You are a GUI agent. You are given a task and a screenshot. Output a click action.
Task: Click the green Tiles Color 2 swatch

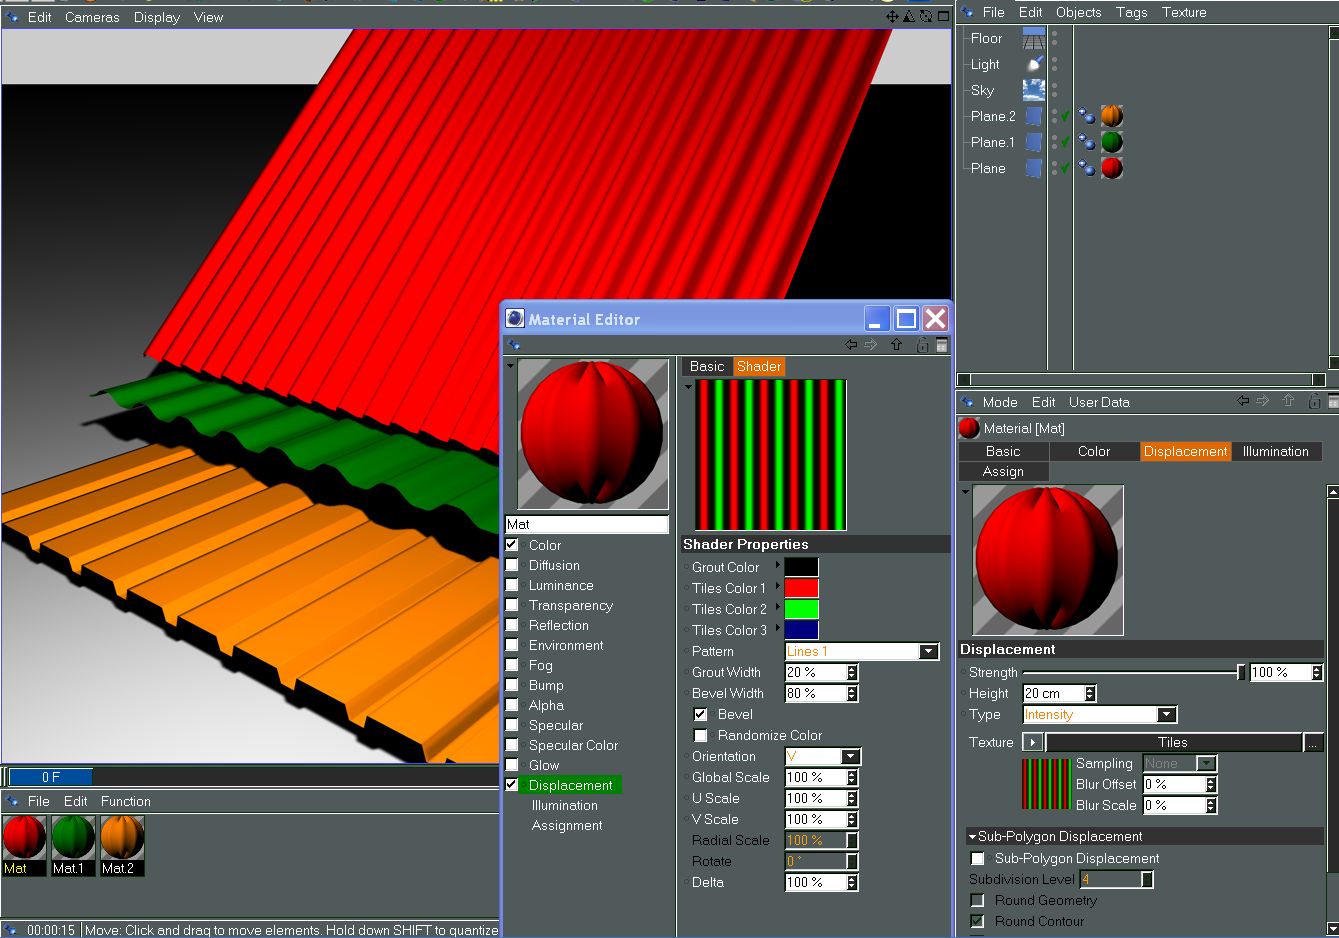tap(802, 609)
